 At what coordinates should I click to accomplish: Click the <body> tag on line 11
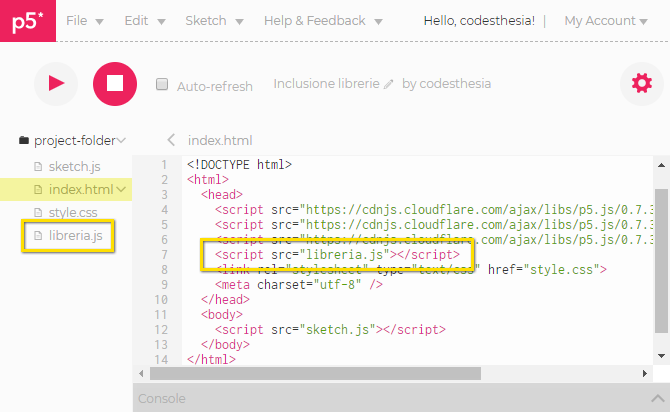tap(222, 315)
